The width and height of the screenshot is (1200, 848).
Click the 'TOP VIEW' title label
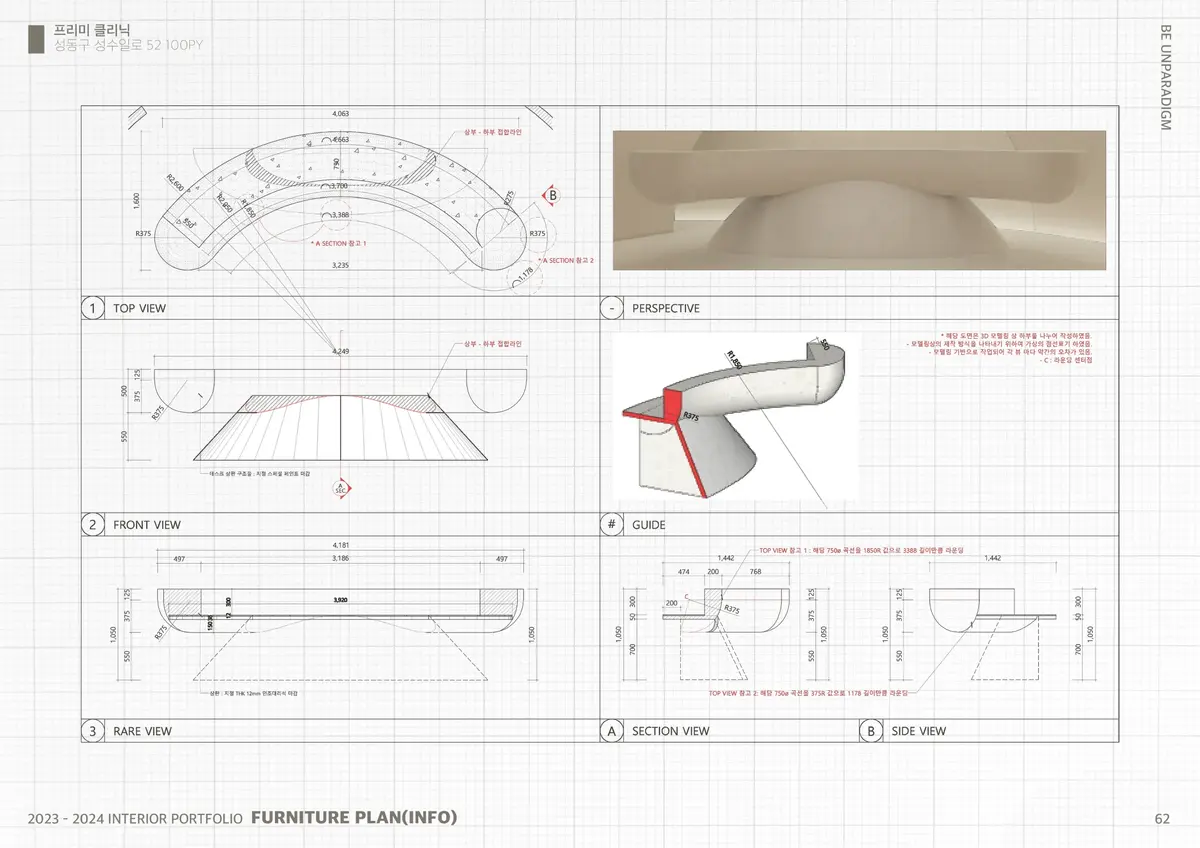pyautogui.click(x=139, y=309)
